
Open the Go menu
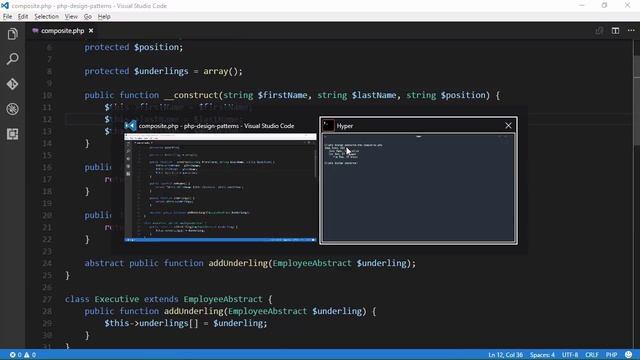tap(88, 17)
